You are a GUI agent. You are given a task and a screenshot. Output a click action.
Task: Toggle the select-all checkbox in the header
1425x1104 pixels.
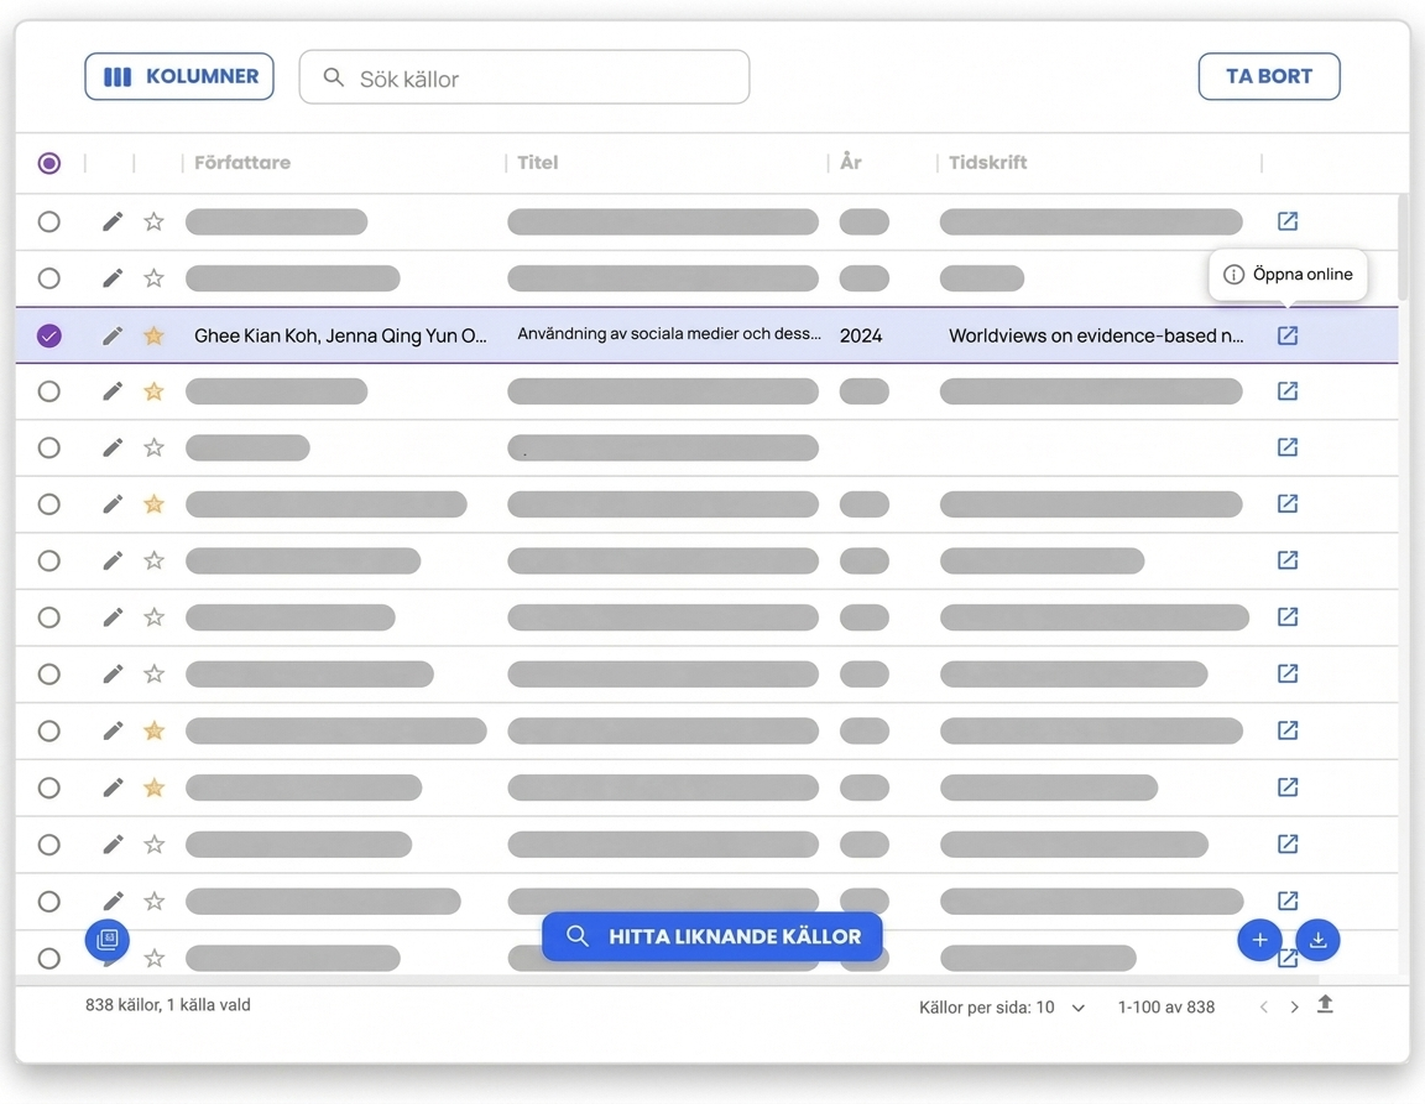click(49, 163)
